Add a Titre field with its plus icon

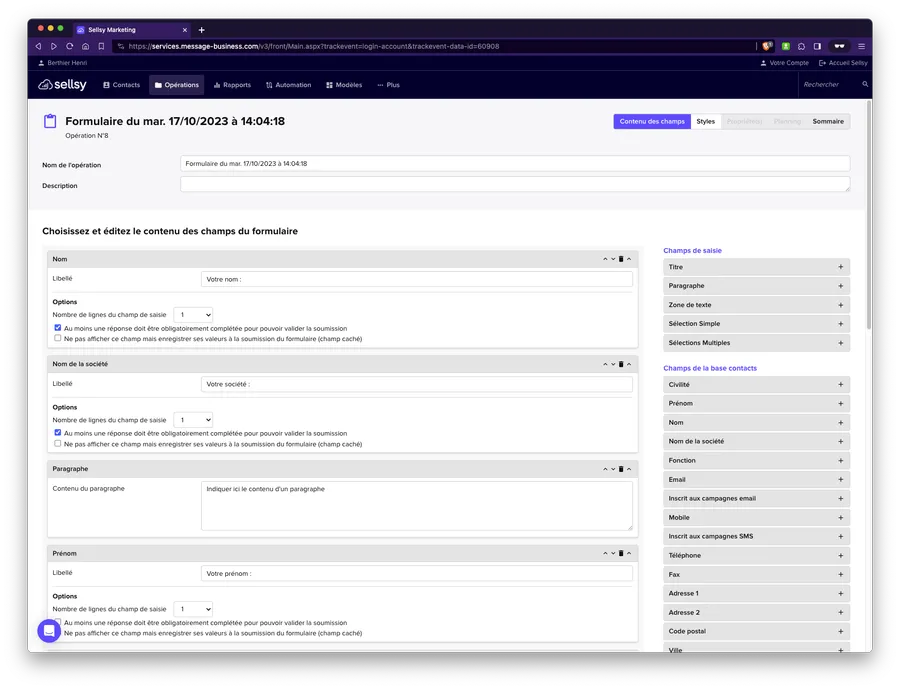840,267
